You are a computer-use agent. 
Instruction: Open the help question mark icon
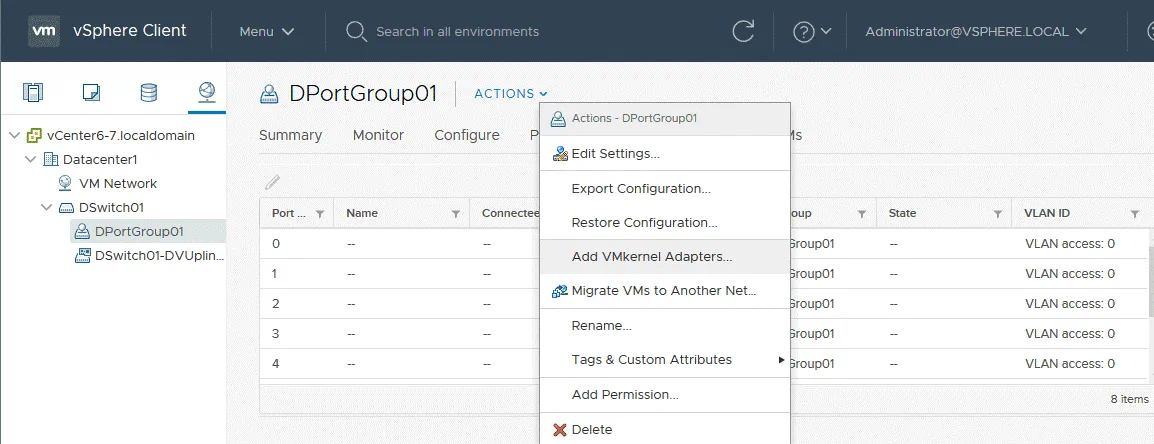click(804, 31)
